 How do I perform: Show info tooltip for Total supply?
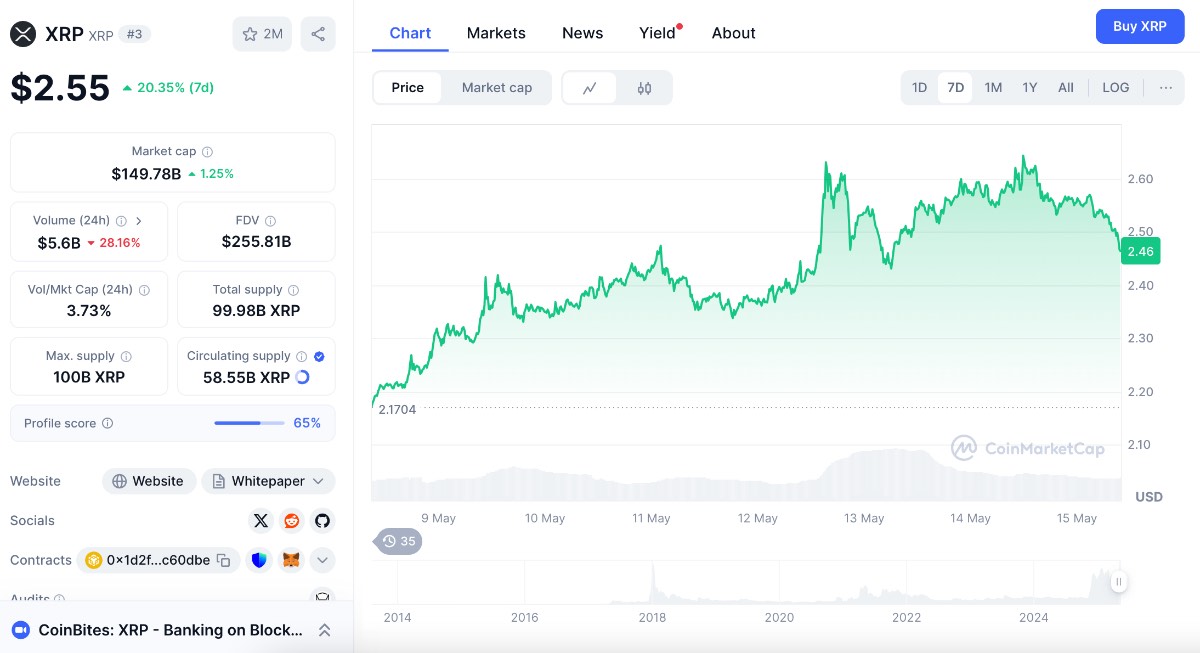click(x=293, y=290)
